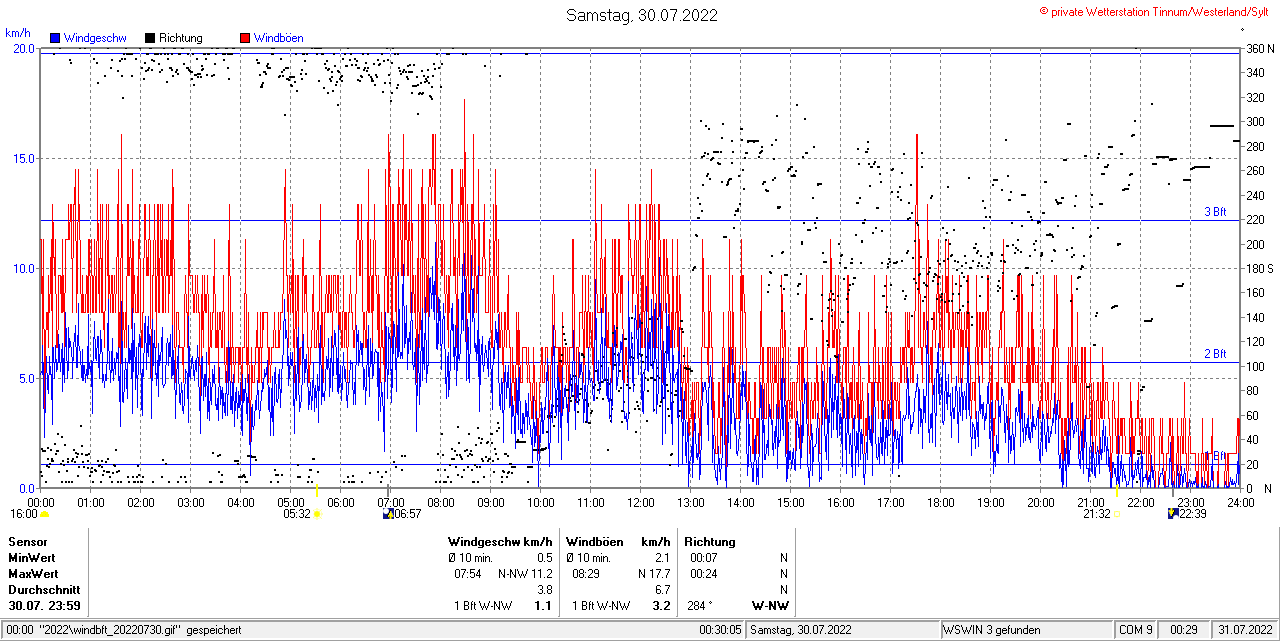Click the km/h unit label top left
The height and width of the screenshot is (641, 1280).
click(19, 33)
